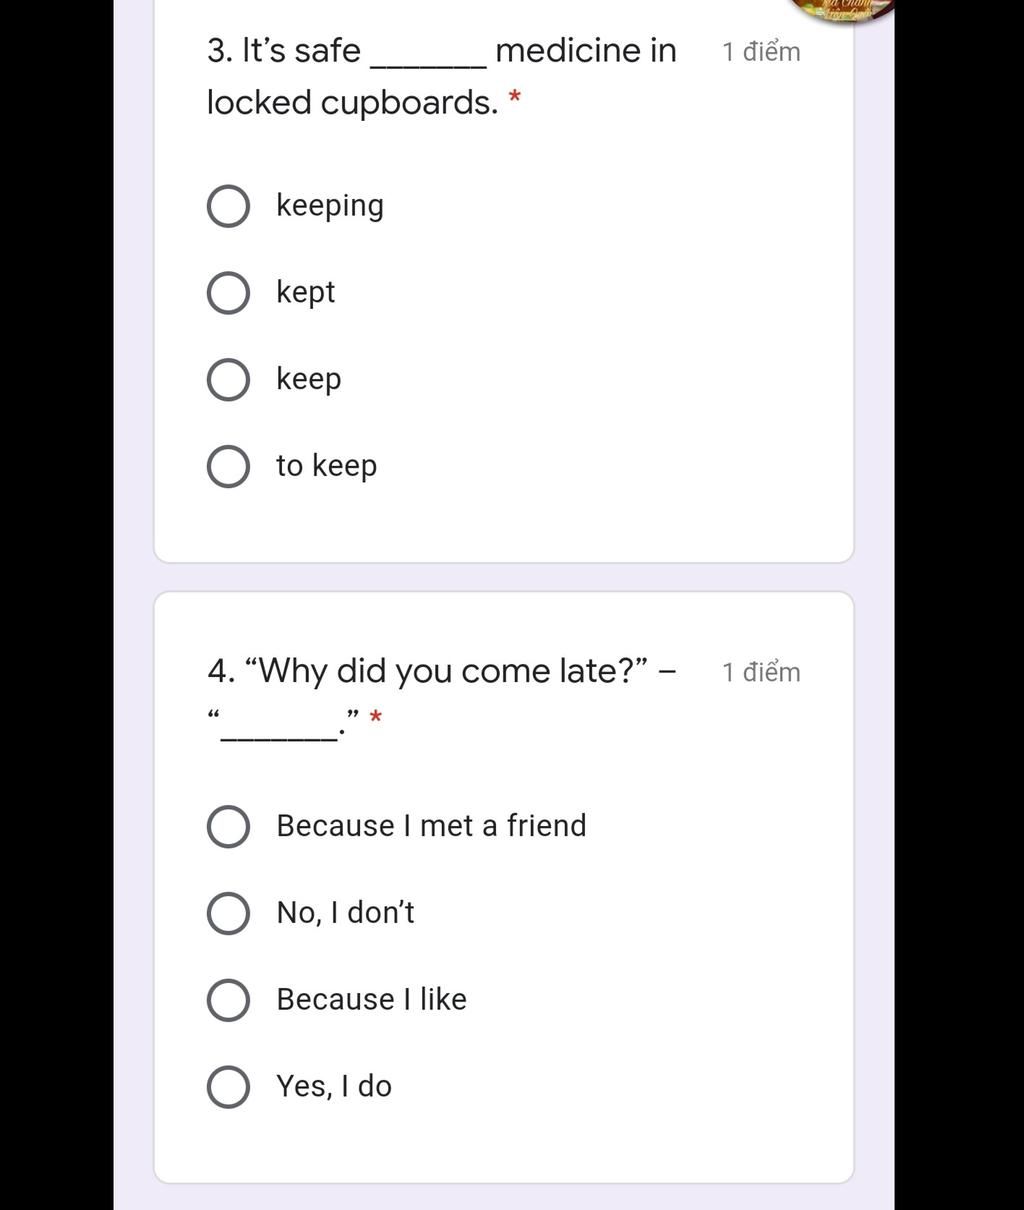Click the question 4 text 'Why did you come late?'
Viewport: 1024px width, 1210px height.
(447, 671)
